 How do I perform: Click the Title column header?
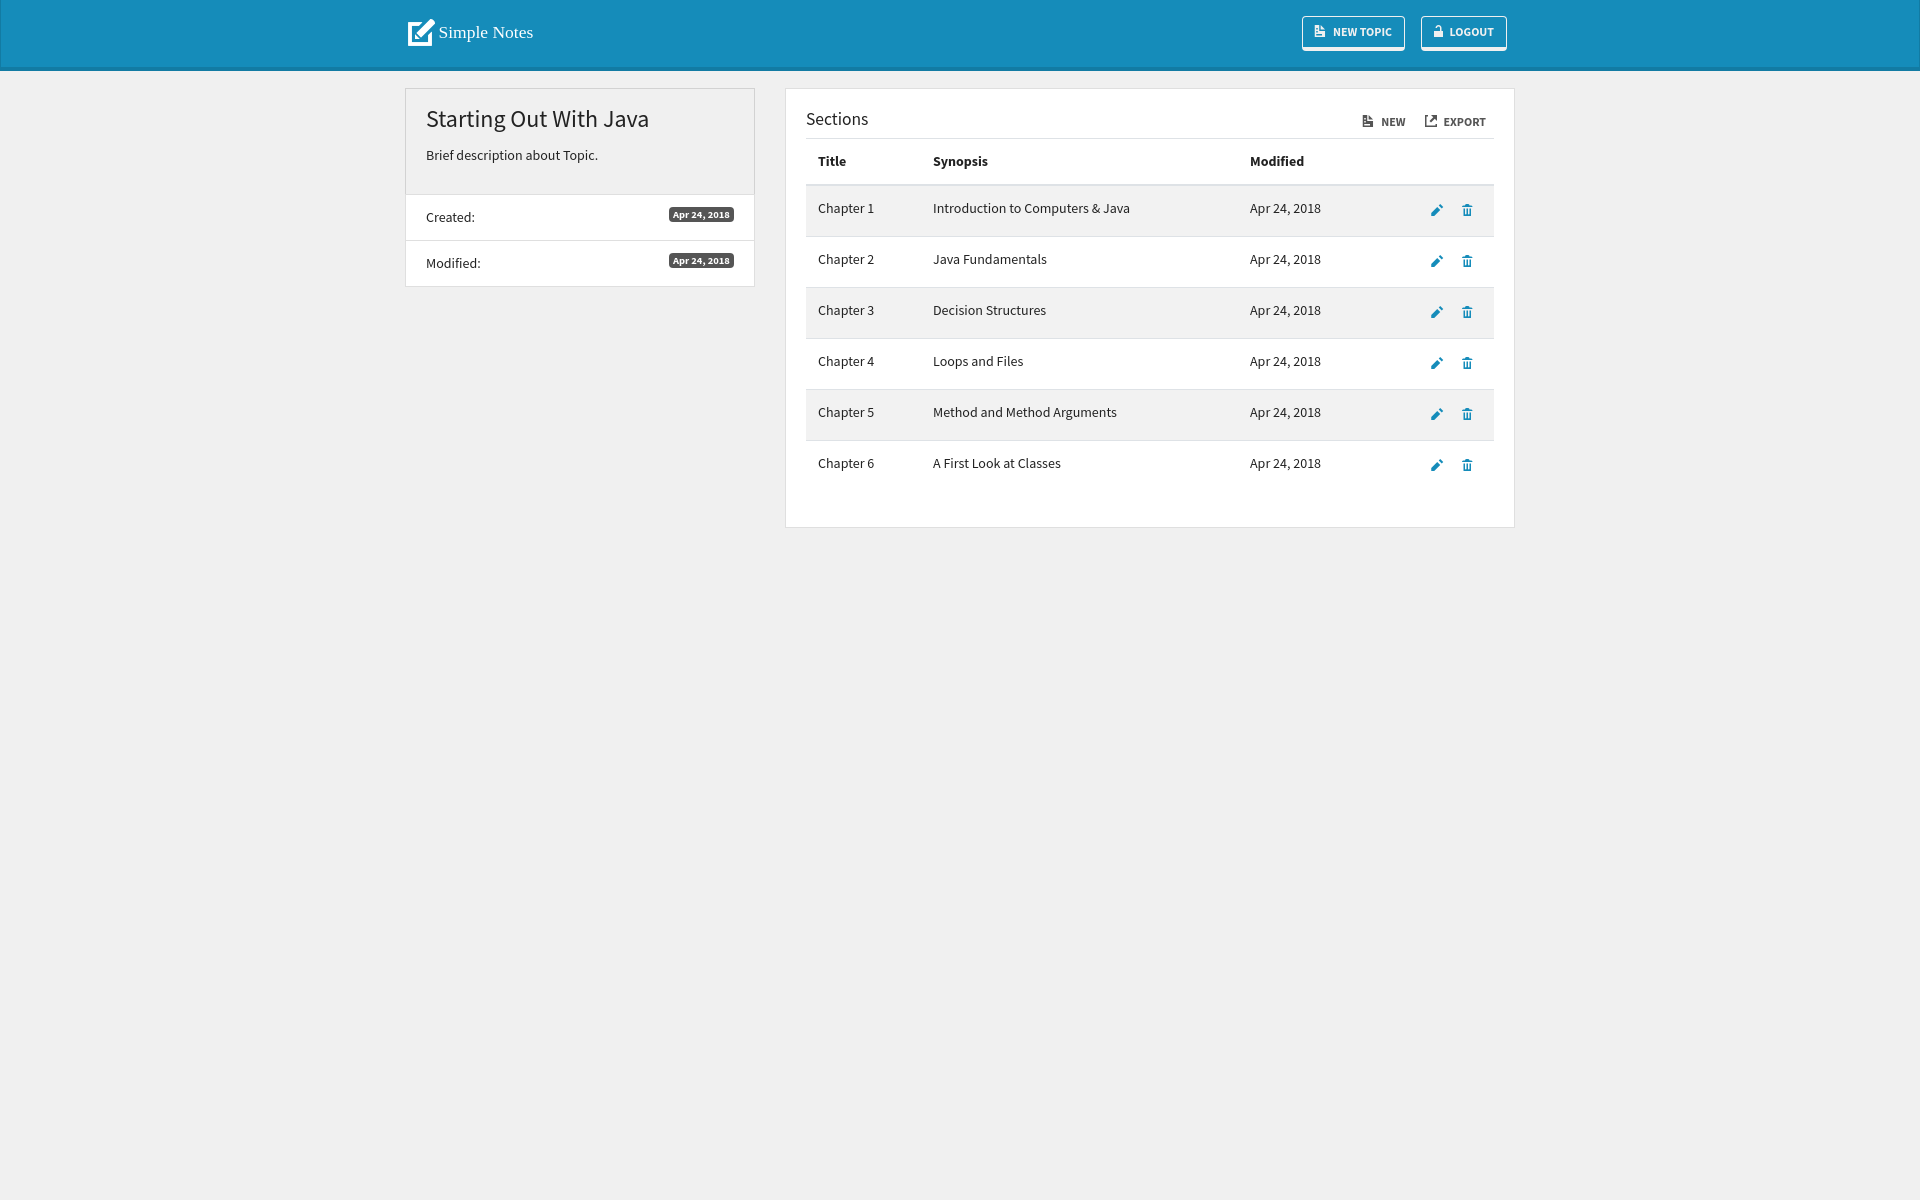point(831,161)
